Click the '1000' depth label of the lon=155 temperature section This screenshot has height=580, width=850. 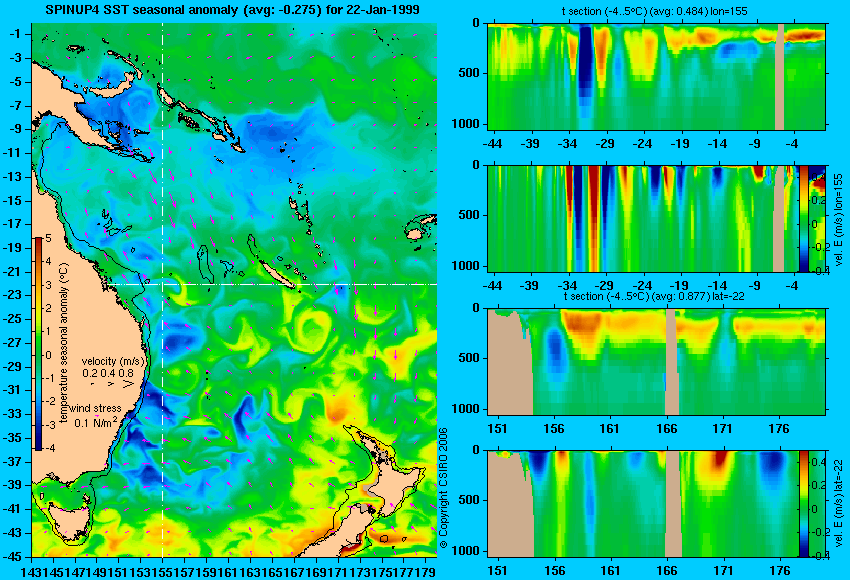pyautogui.click(x=465, y=124)
